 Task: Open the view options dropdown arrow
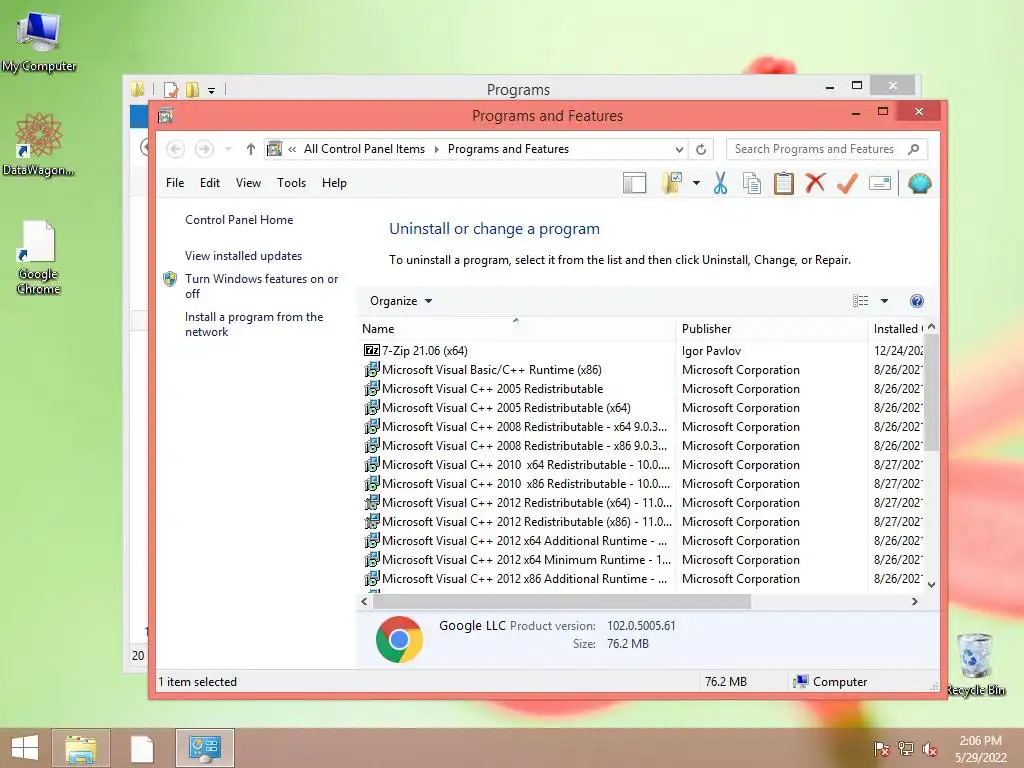click(x=884, y=301)
